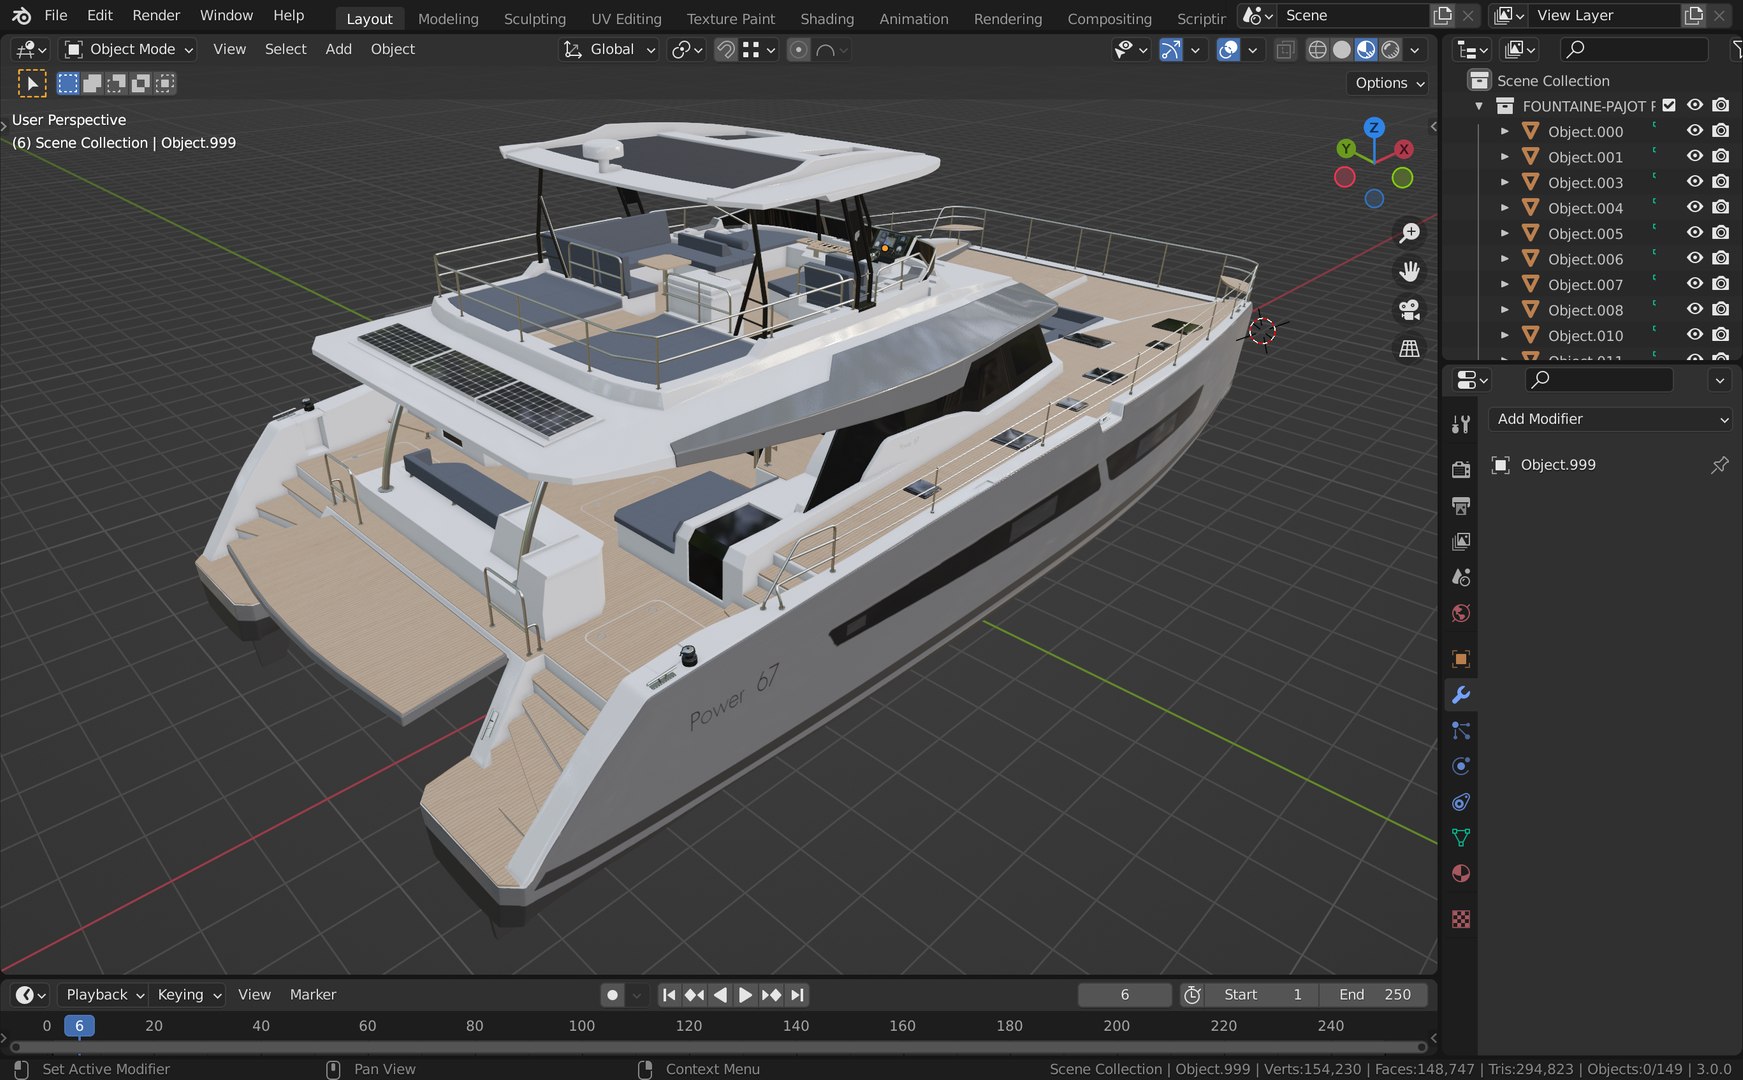Screen dimensions: 1743x1080
Task: Open the Physics properties tab
Action: [x=1461, y=766]
